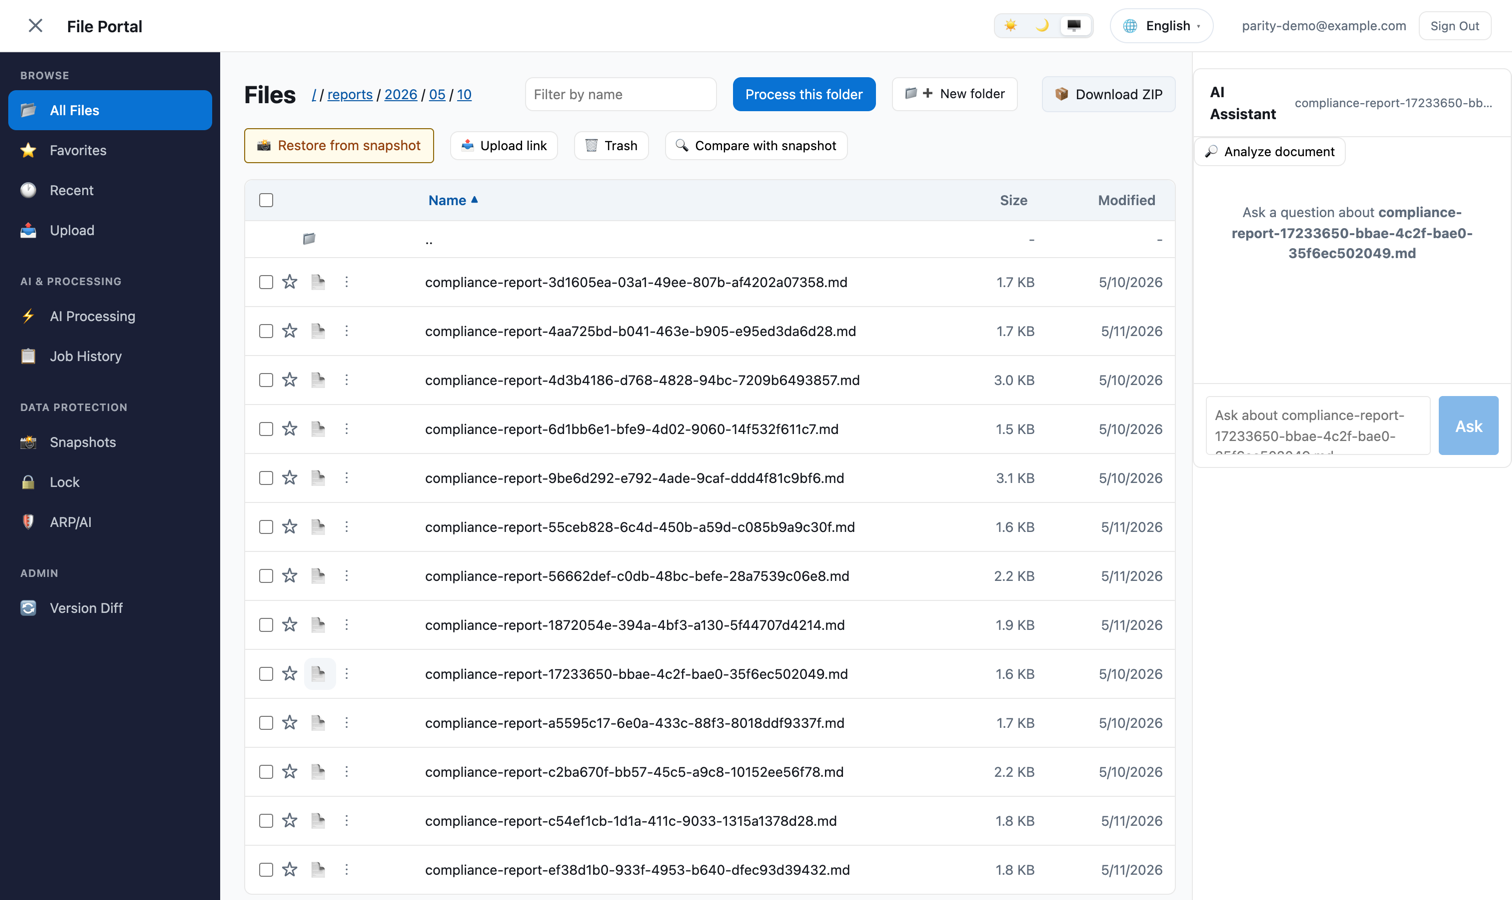Sort by Size column header
The height and width of the screenshot is (900, 1512).
coord(1013,200)
